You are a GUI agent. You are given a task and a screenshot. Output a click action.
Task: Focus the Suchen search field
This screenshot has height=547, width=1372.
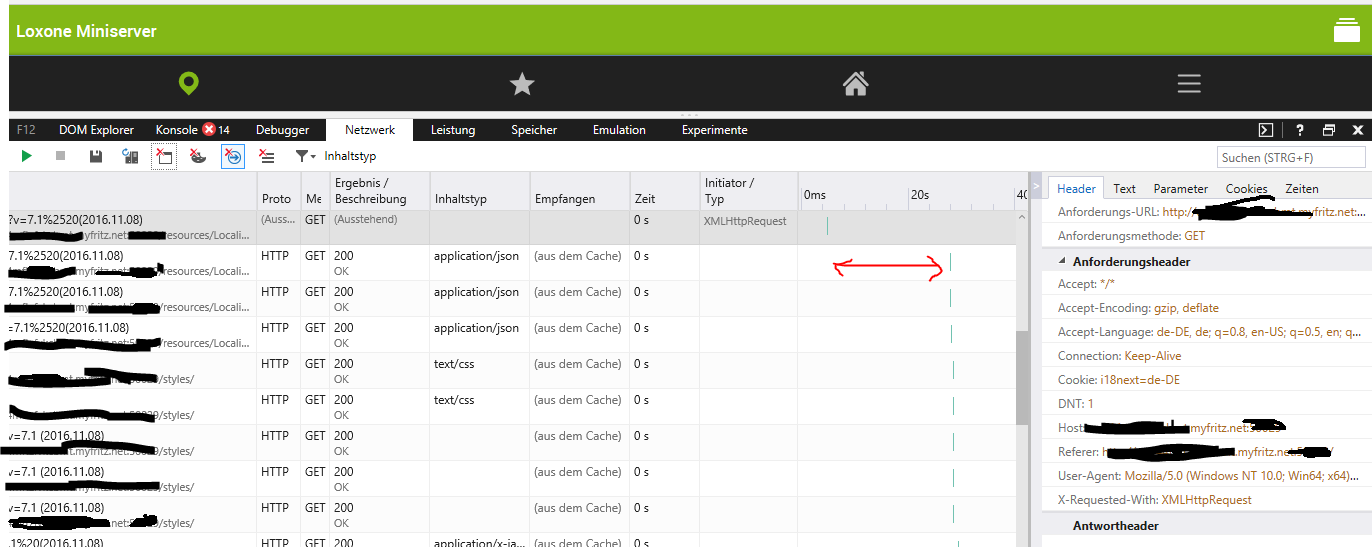point(1291,157)
